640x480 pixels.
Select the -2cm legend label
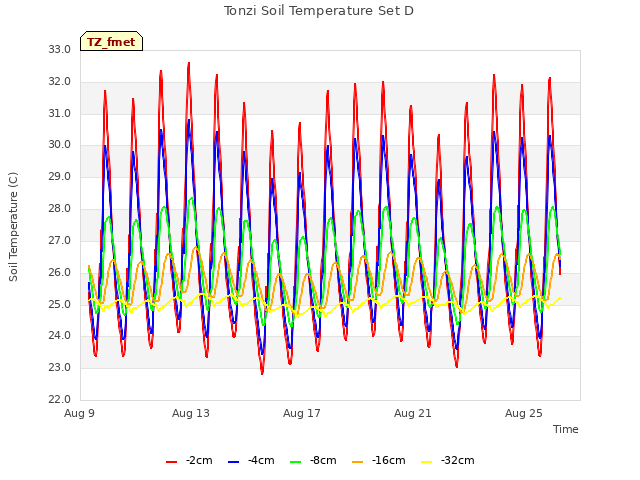coord(199,460)
